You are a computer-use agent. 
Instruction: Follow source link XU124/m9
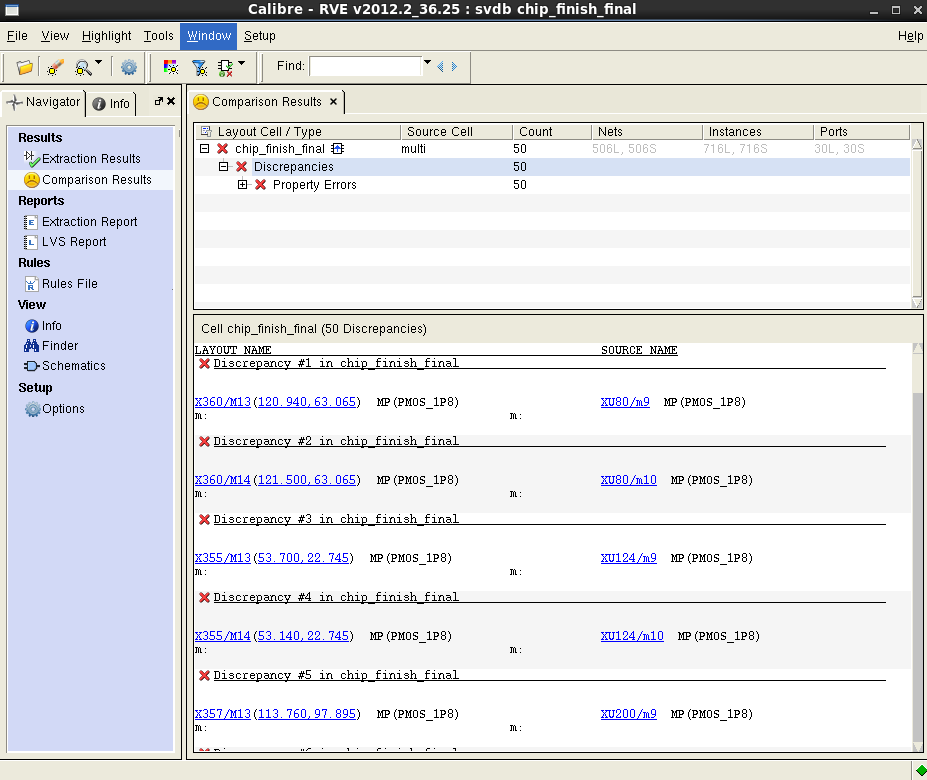(x=628, y=558)
